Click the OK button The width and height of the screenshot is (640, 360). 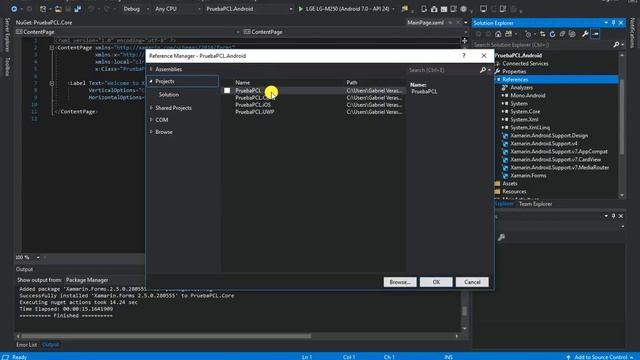[436, 282]
